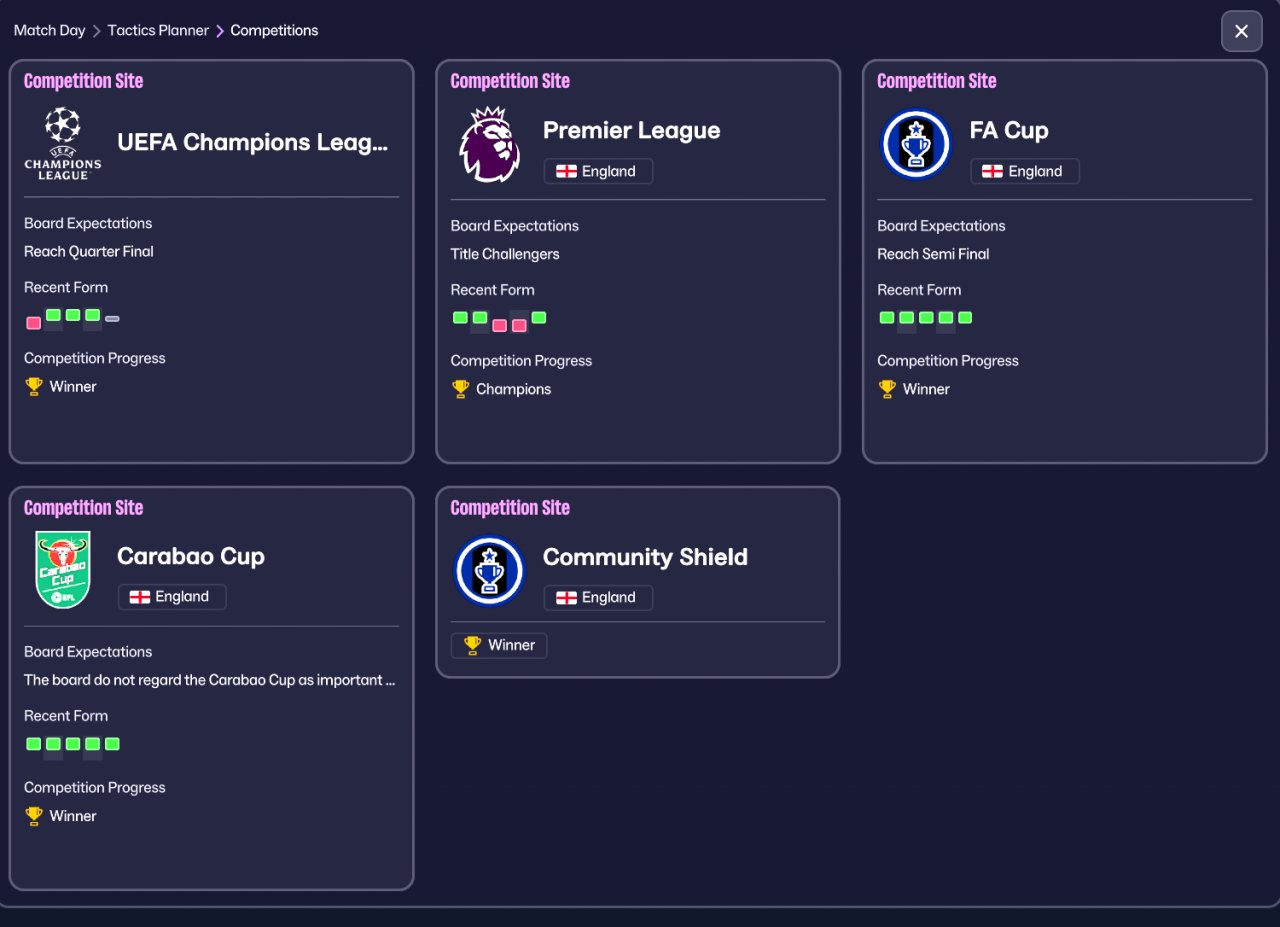The height and width of the screenshot is (927, 1280).
Task: Click 'Board Expectations' label in FA Cup card
Action: coord(941,226)
